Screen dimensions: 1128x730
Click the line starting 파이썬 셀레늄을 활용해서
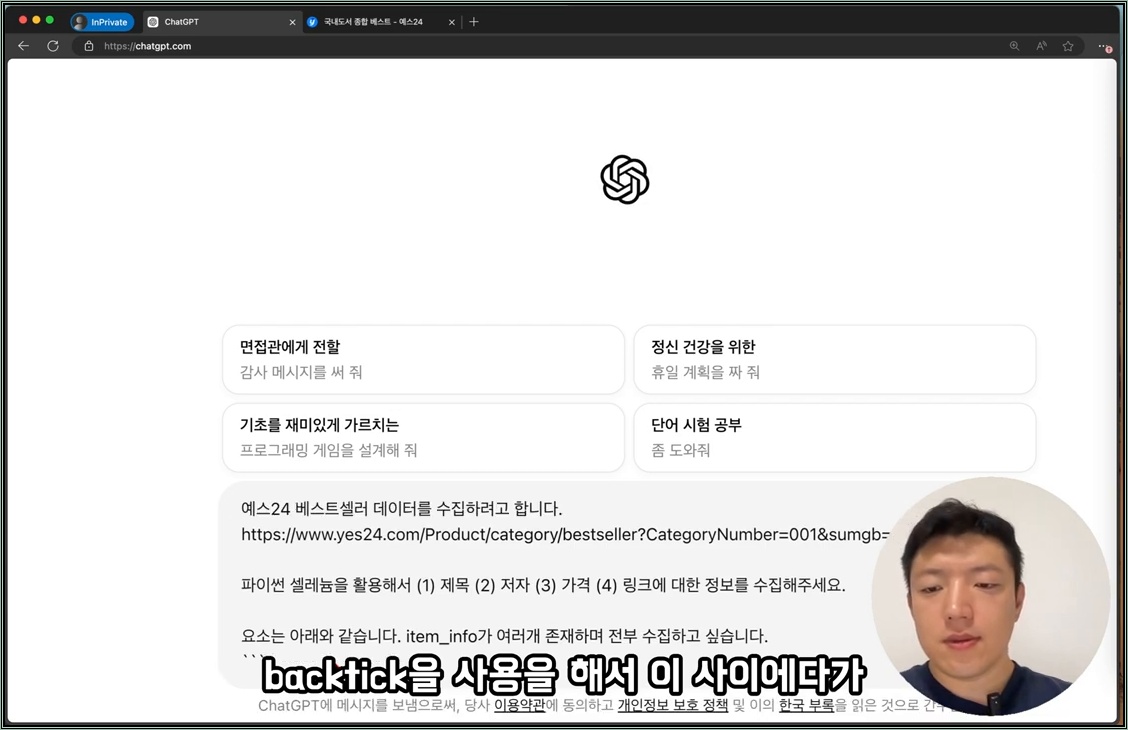coord(543,585)
